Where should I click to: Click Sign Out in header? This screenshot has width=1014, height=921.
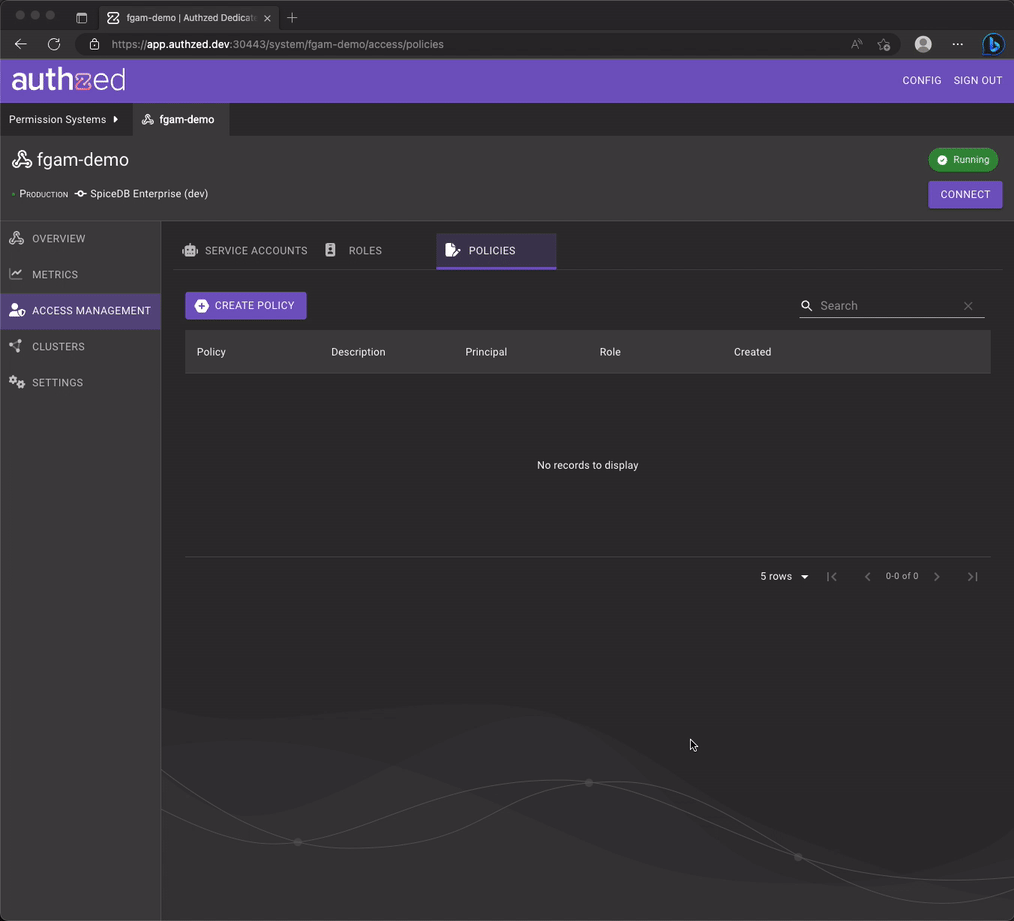point(977,80)
